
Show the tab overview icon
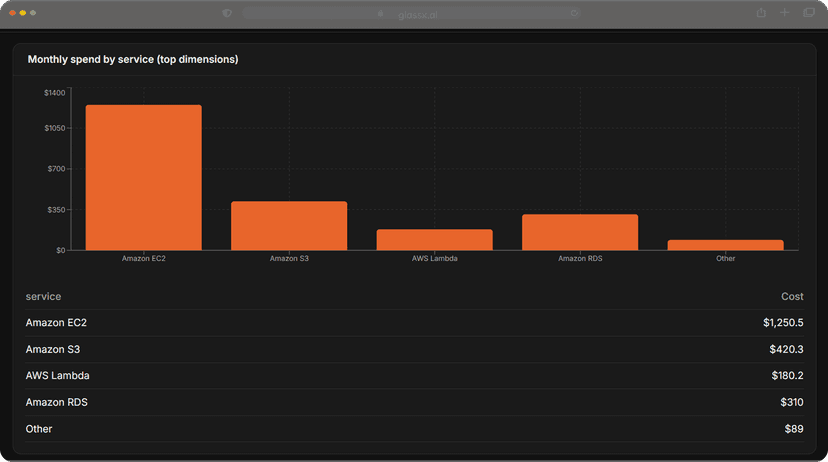(808, 12)
